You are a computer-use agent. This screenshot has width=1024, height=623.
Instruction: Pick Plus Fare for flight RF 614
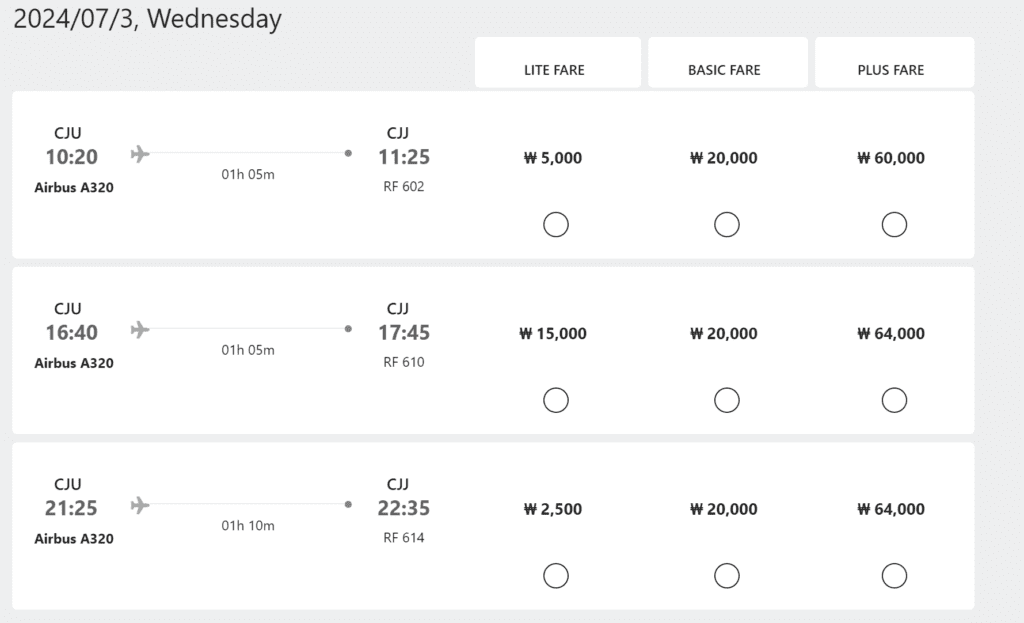pyautogui.click(x=893, y=576)
